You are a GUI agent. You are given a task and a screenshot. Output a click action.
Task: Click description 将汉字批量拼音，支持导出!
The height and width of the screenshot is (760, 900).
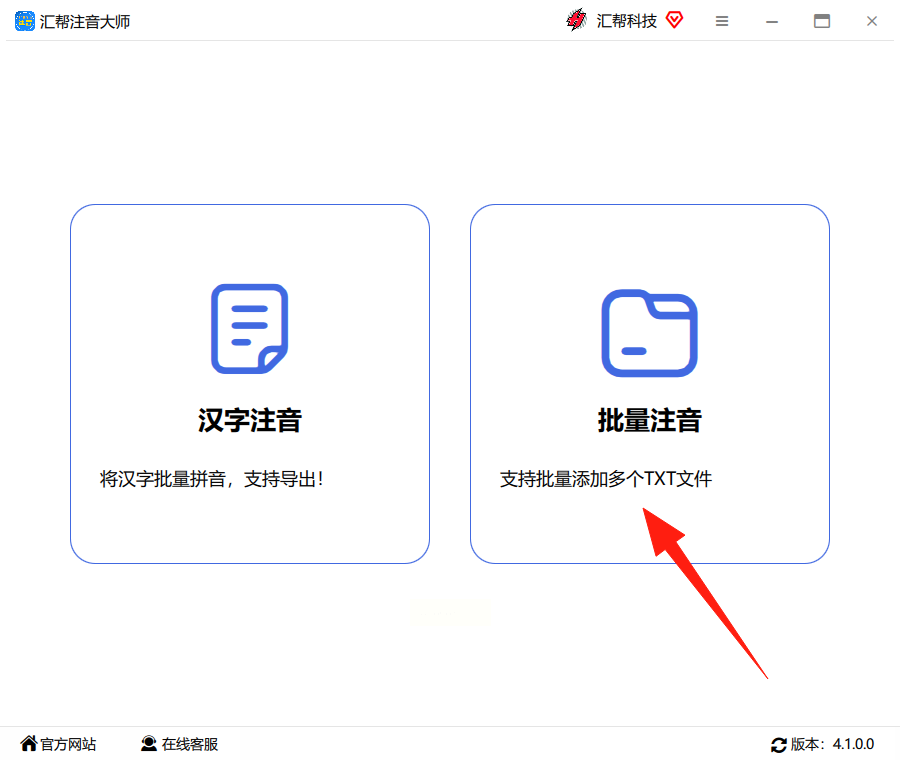tap(212, 479)
